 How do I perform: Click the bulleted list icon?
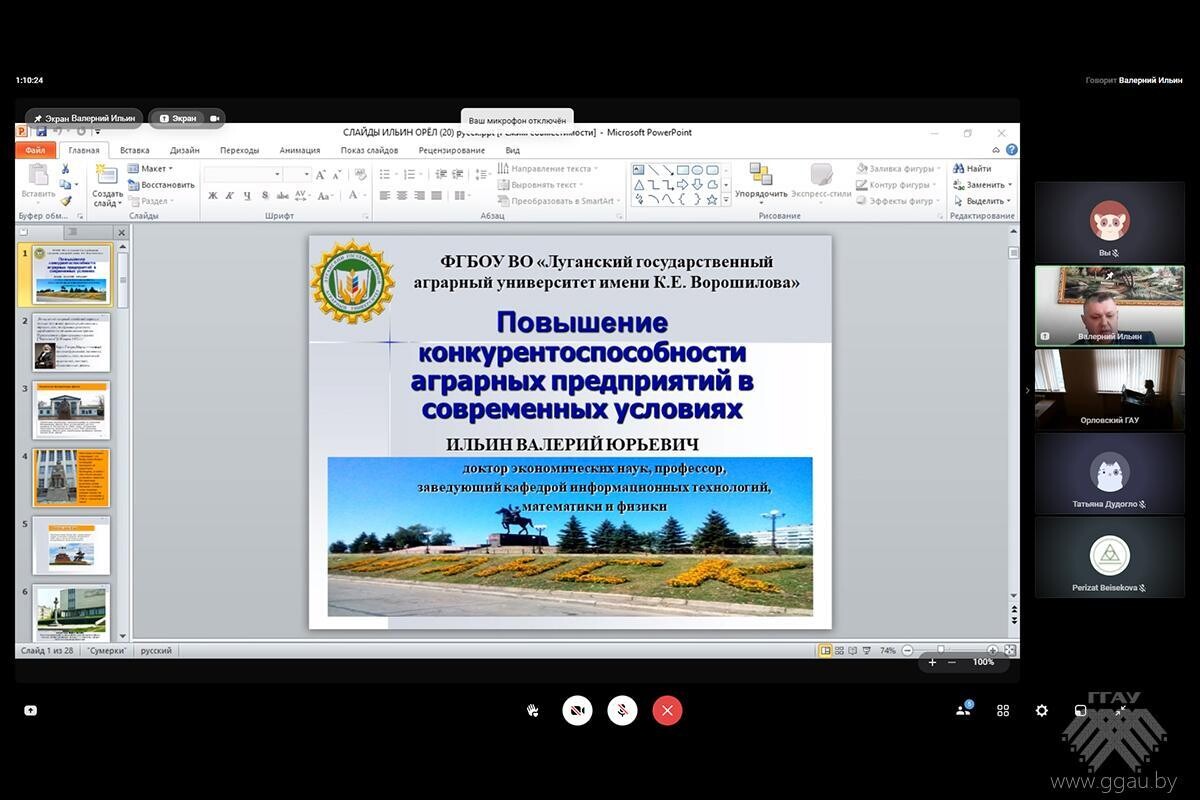tap(387, 174)
